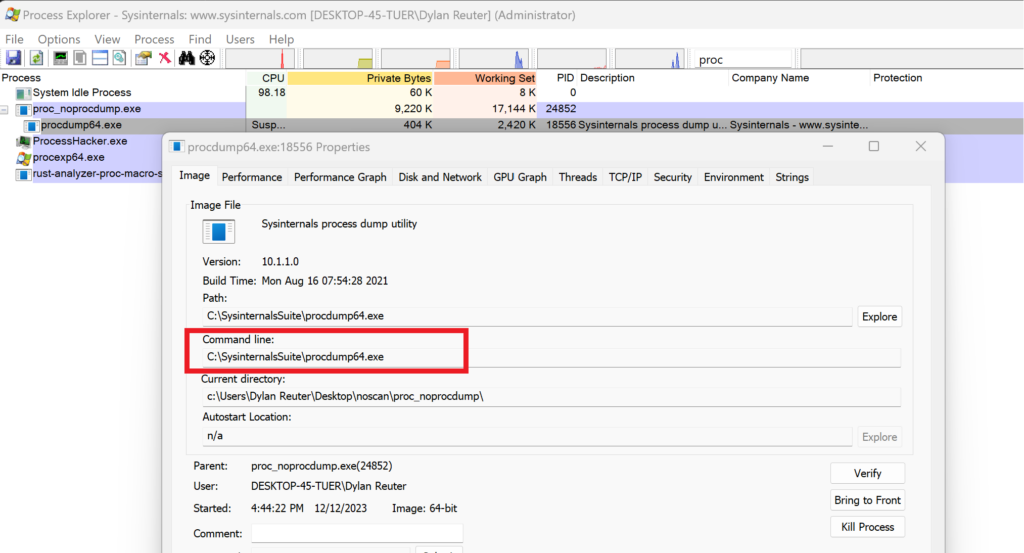Toggle the lower pane toolbar icon
The image size is (1024, 553).
coord(100,58)
